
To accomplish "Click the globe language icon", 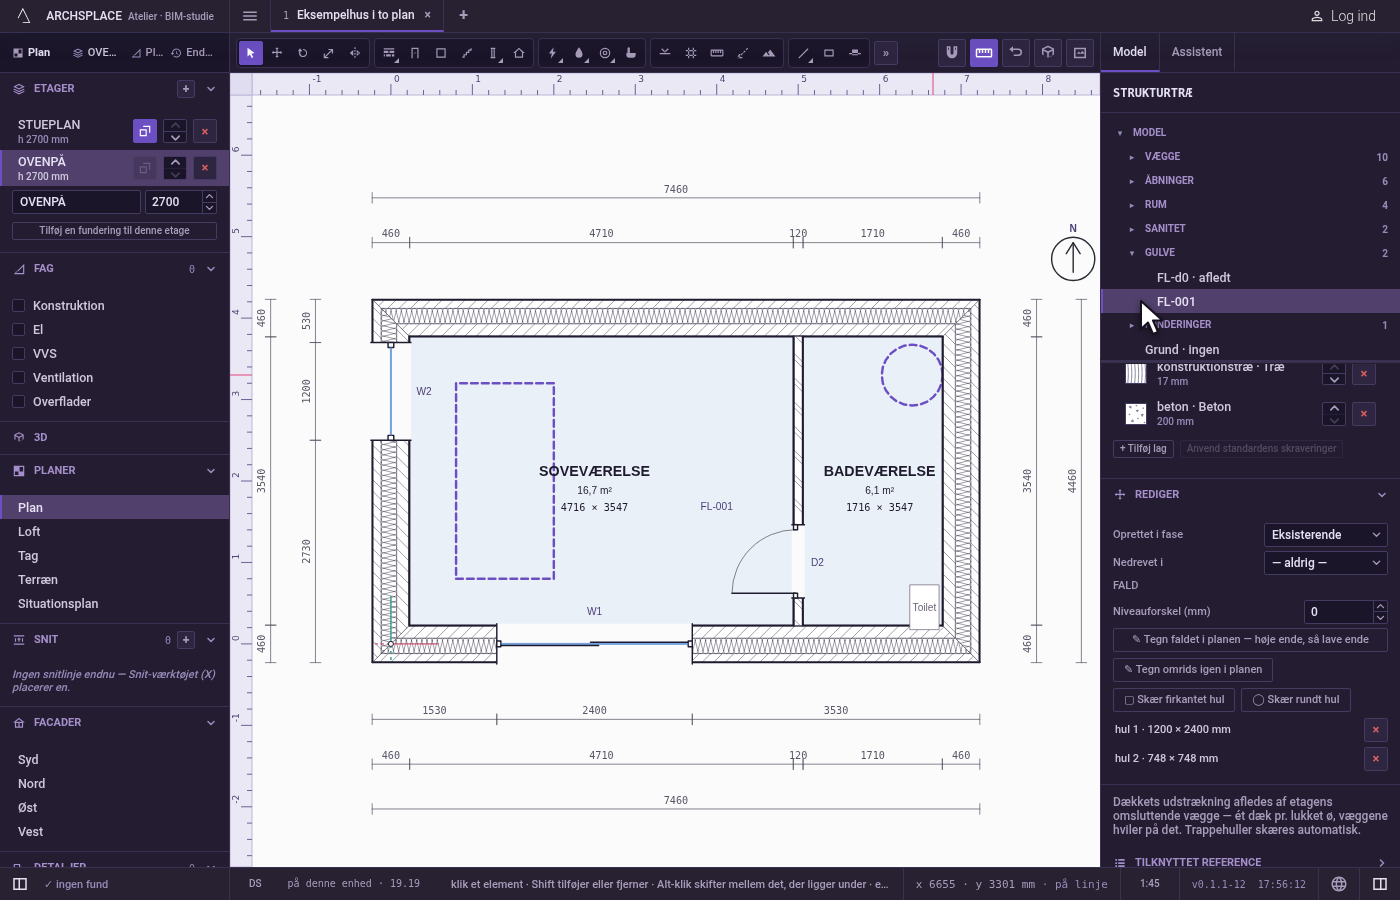I will click(1339, 884).
